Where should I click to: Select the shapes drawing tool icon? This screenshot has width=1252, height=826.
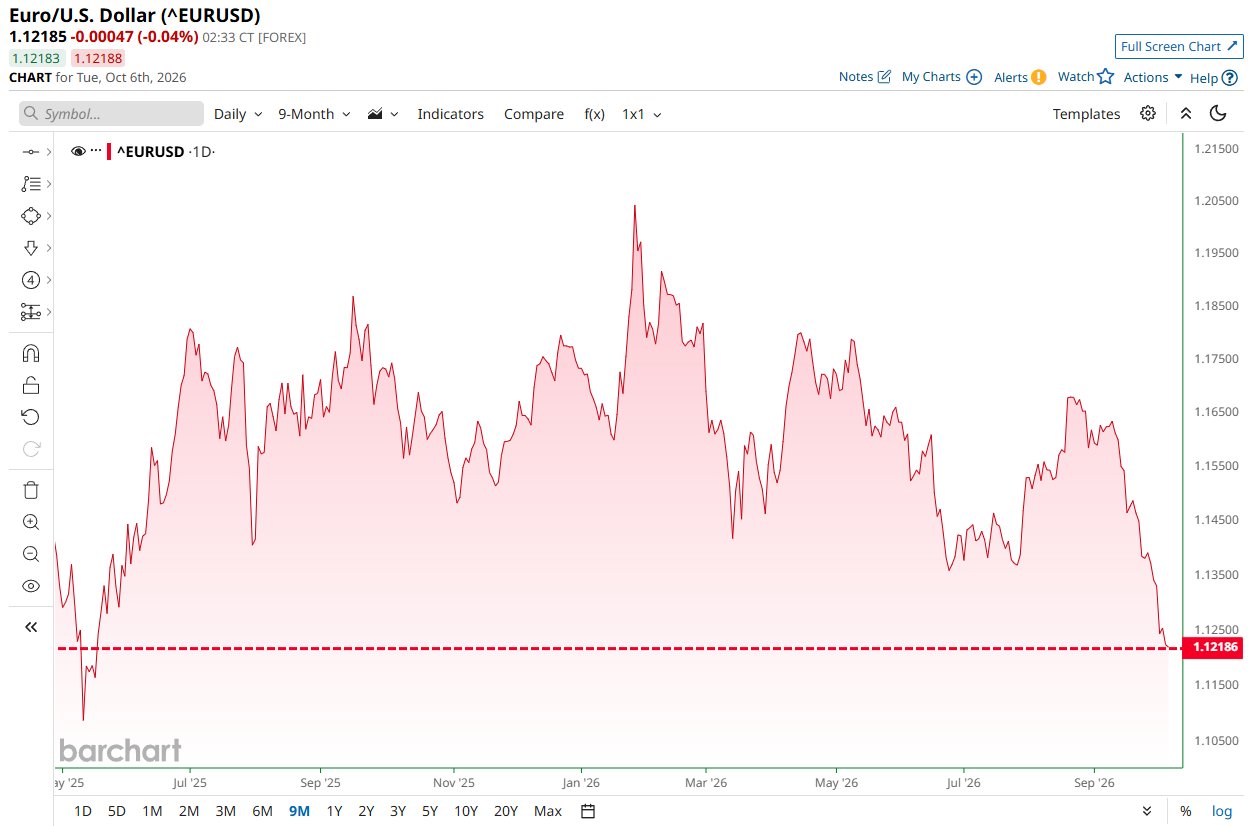pos(30,216)
